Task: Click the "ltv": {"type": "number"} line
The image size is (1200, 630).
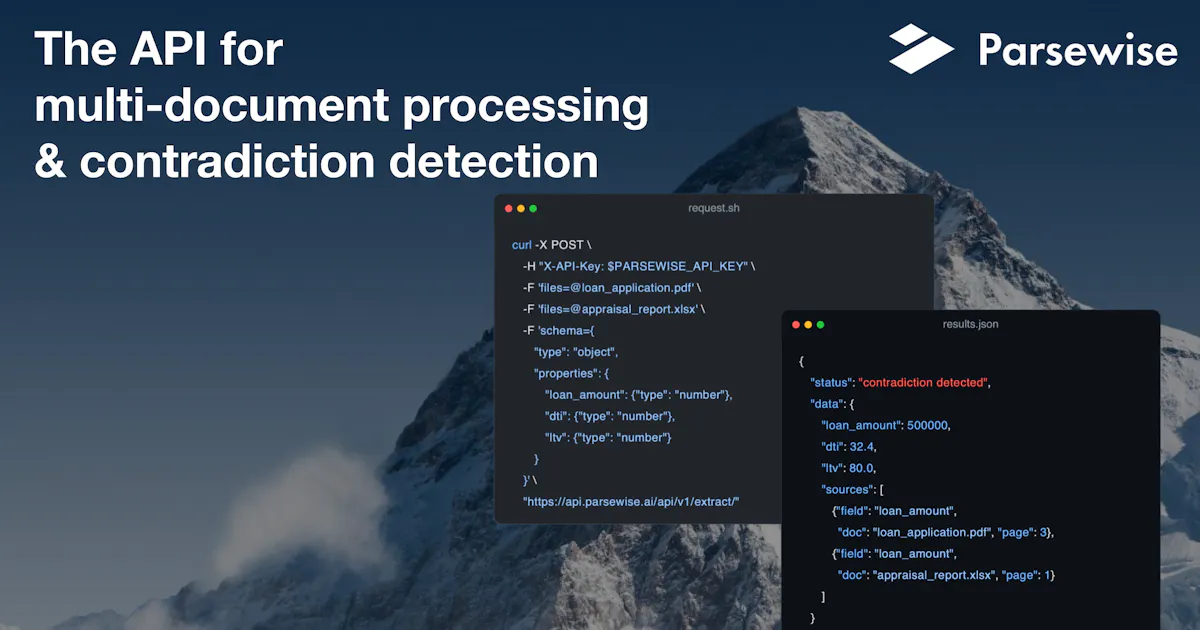Action: coord(608,437)
